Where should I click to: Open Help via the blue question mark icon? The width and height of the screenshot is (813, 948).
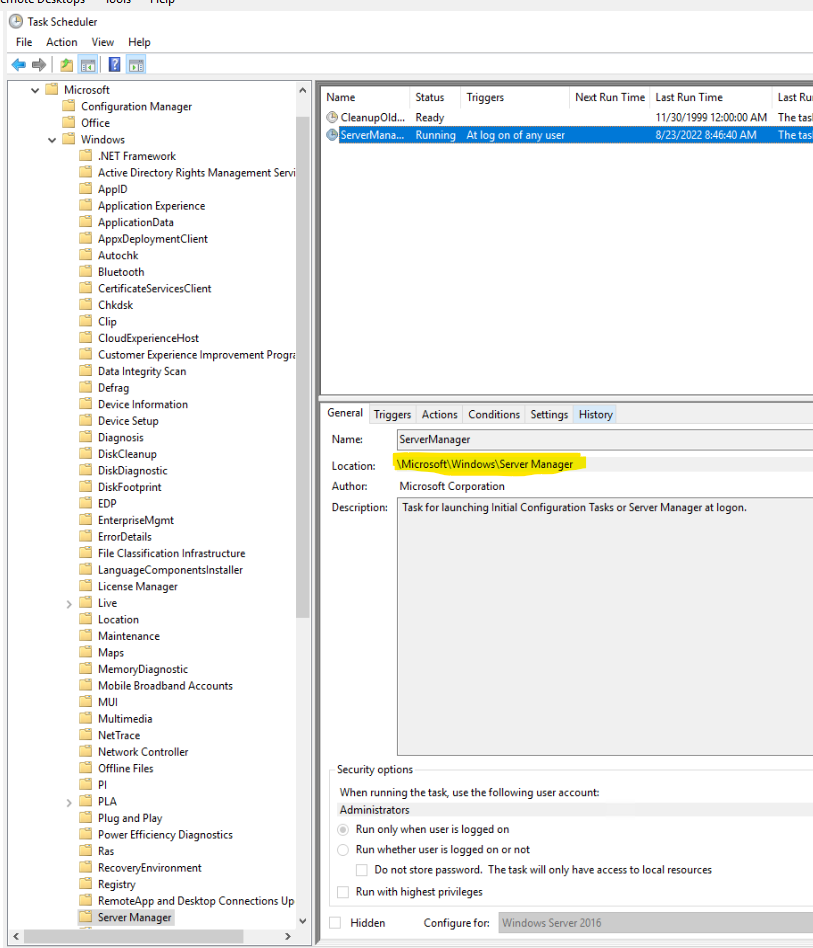point(114,65)
